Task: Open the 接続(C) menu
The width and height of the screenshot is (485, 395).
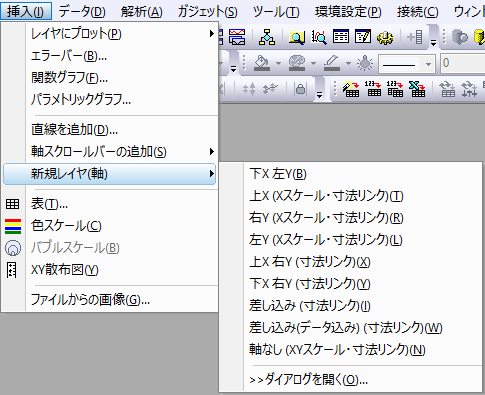Action: 418,12
